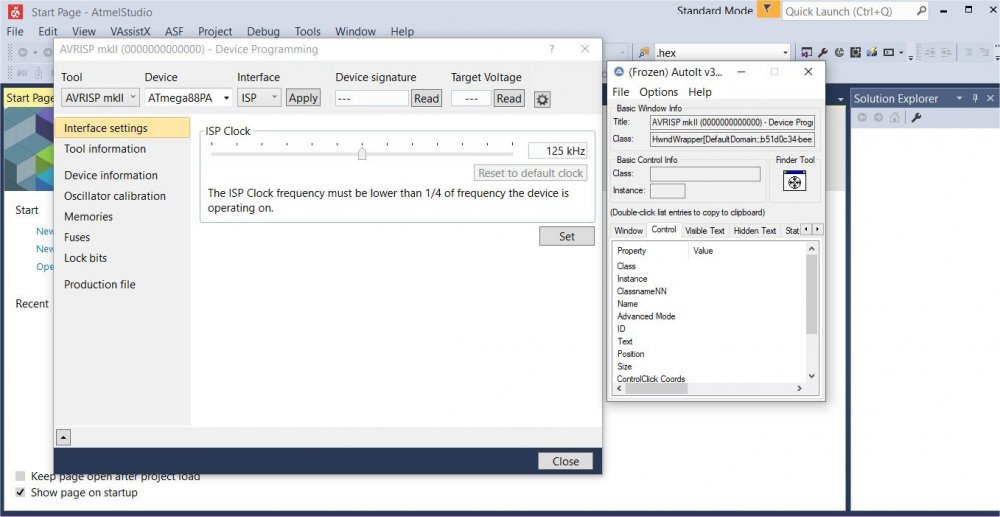Open the Properties wrench icon in toolbar
Viewport: 1000px width, 517px height.
click(x=823, y=52)
